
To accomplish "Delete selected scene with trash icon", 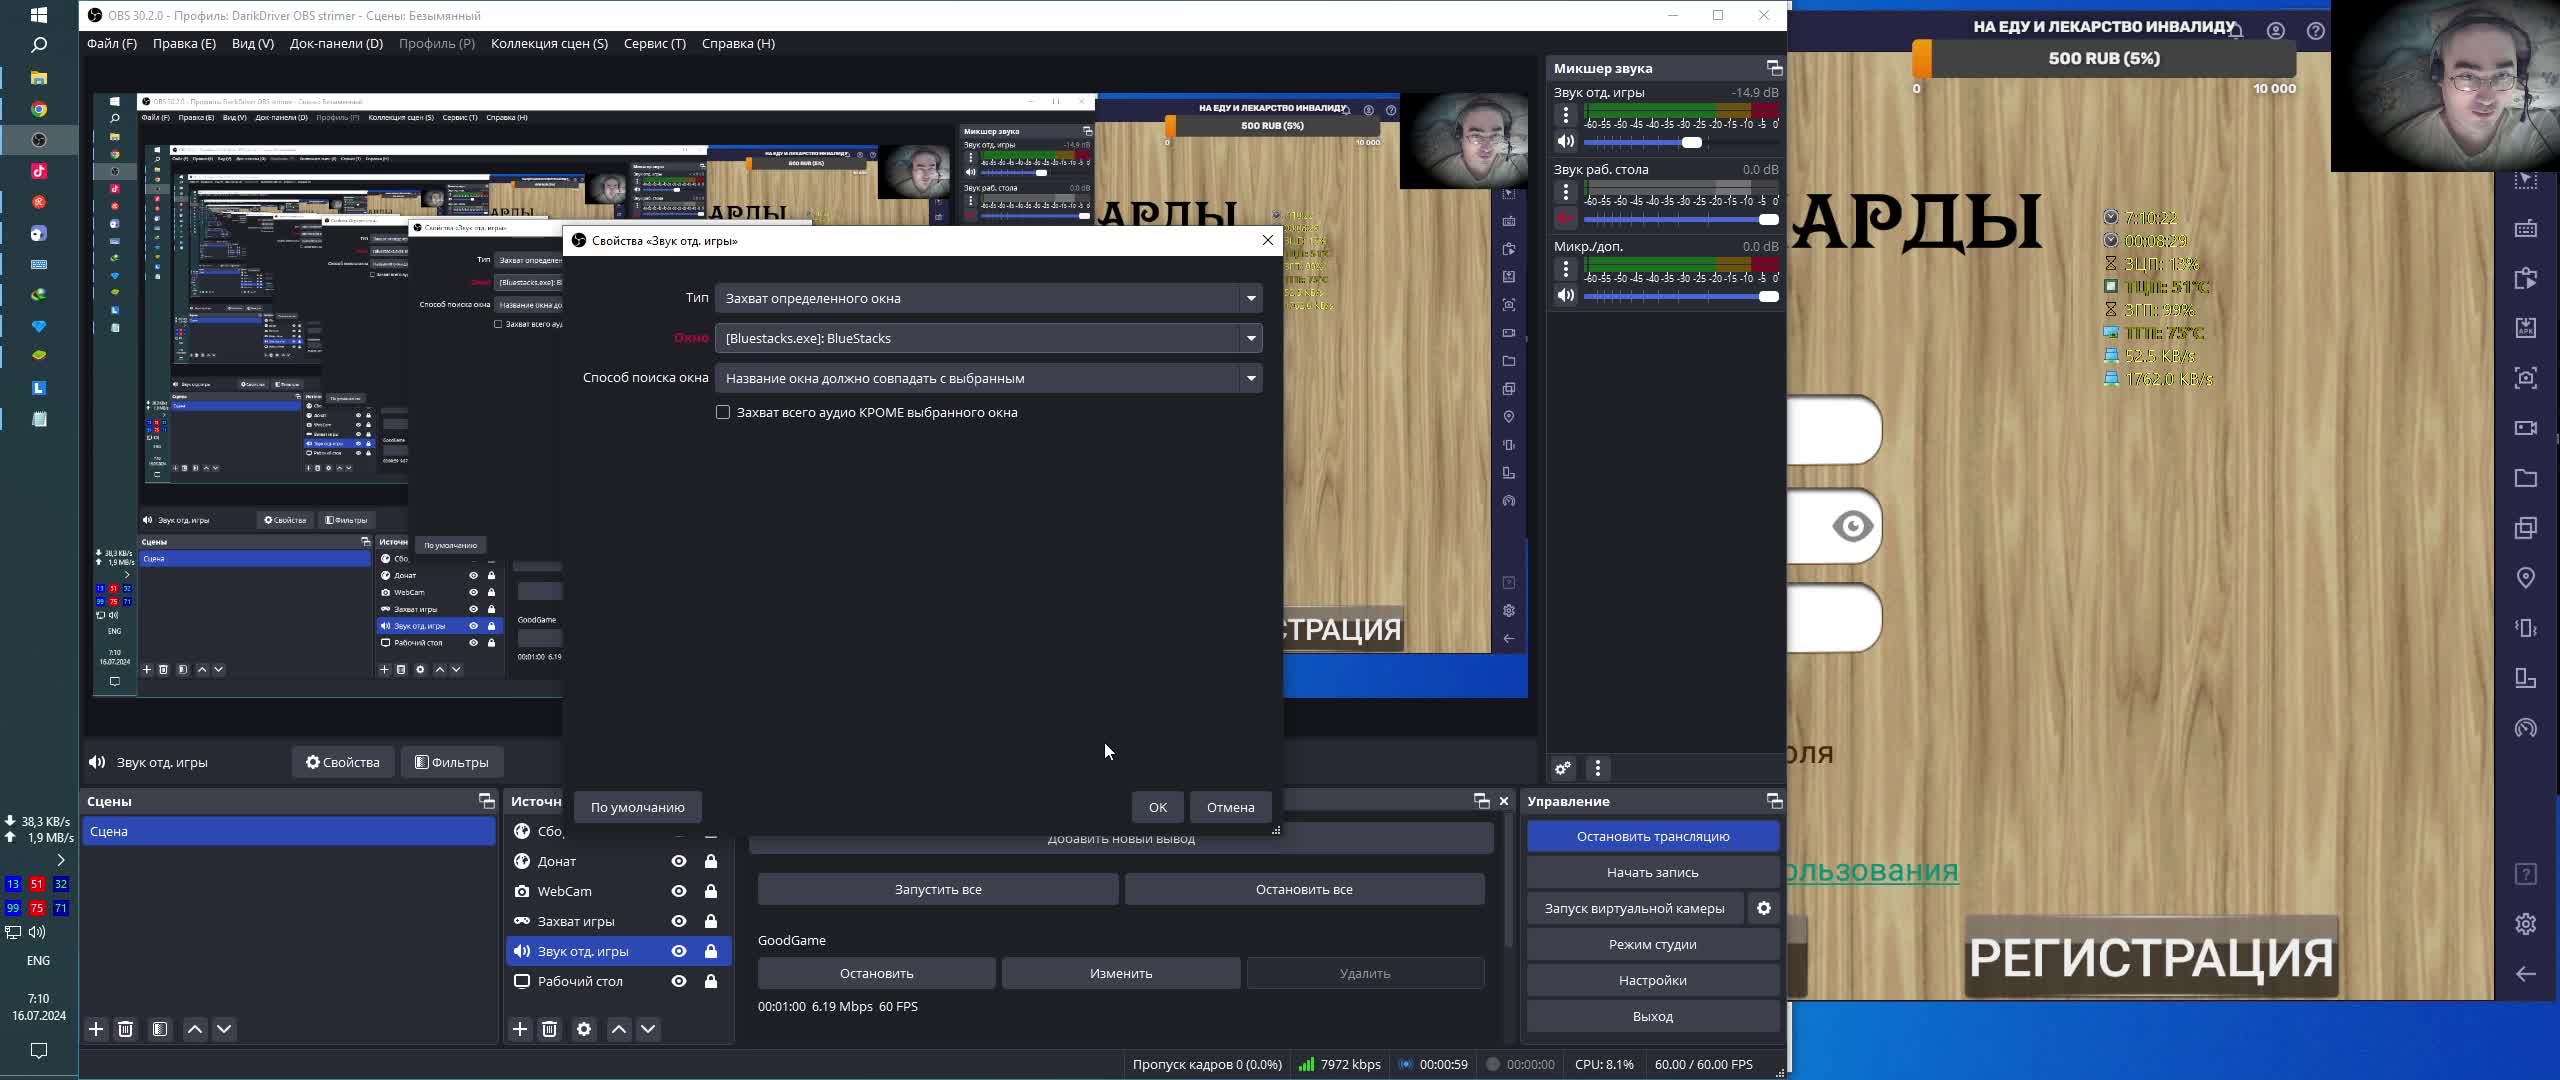I will pos(125,1029).
